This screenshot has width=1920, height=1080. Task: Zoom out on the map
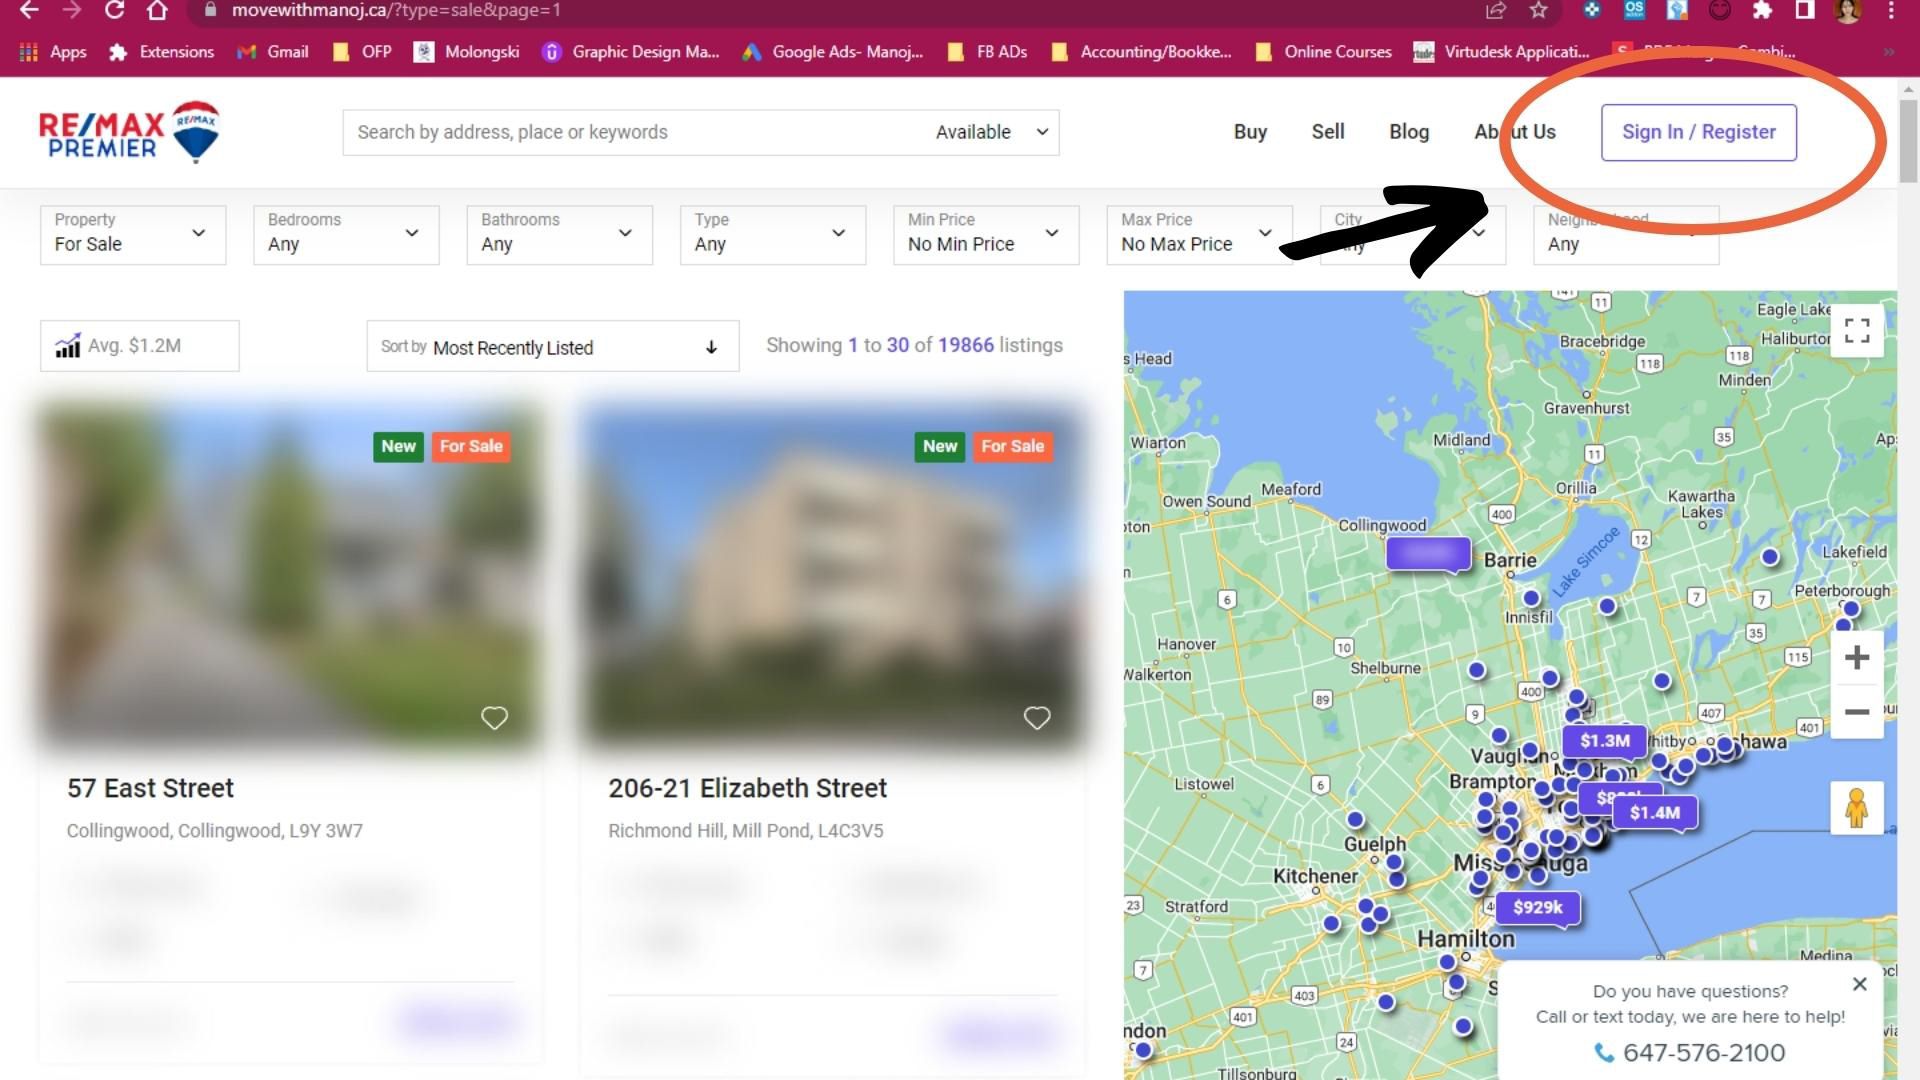pyautogui.click(x=1857, y=712)
